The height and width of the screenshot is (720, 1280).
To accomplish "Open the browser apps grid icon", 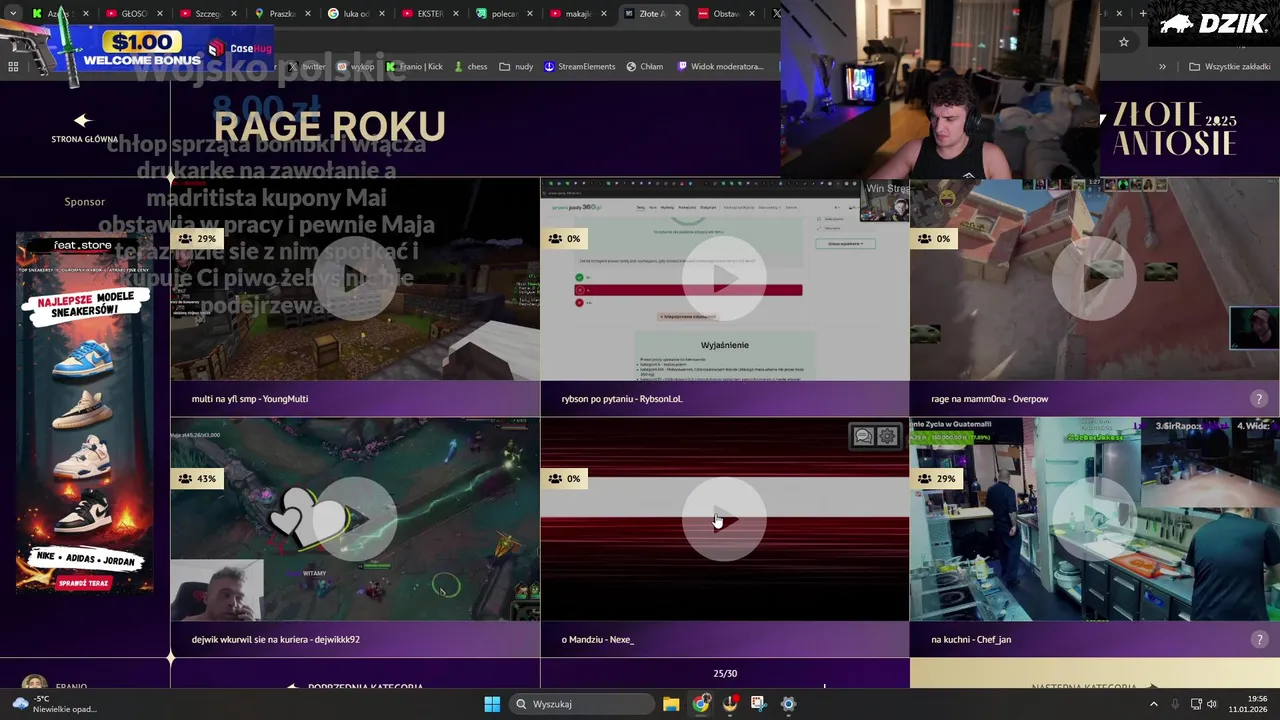I will tap(13, 67).
